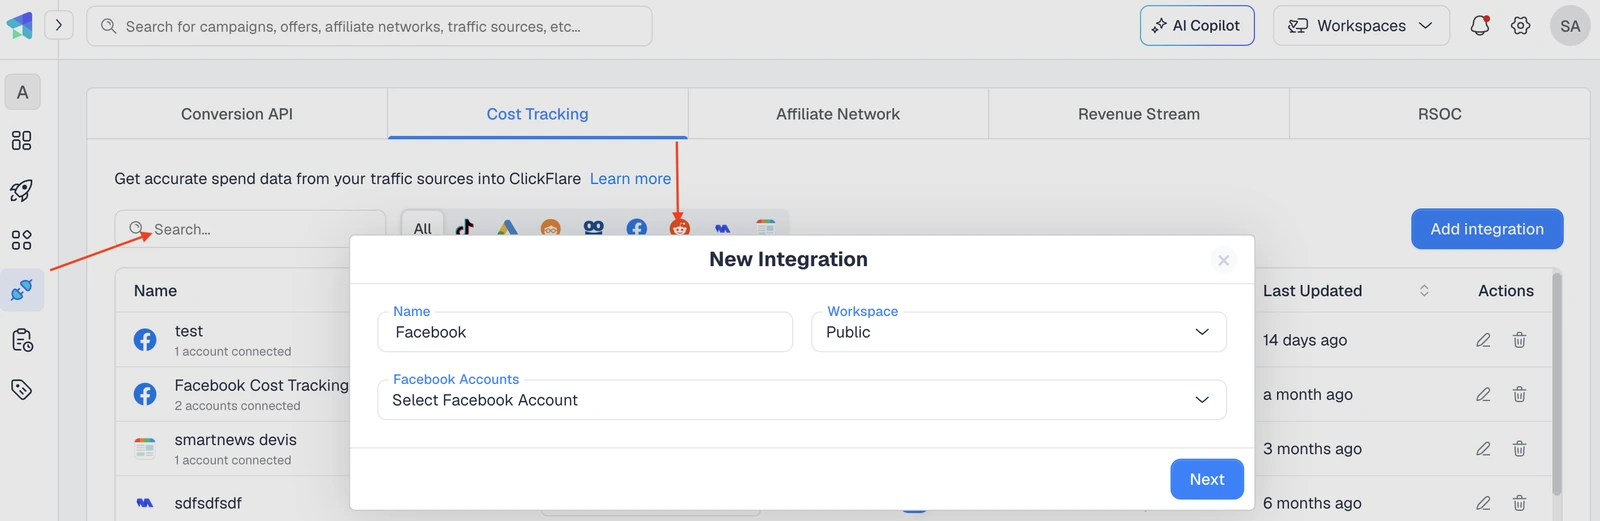The width and height of the screenshot is (1600, 521).
Task: Filter integrations by Google Ads icon
Action: (x=508, y=228)
